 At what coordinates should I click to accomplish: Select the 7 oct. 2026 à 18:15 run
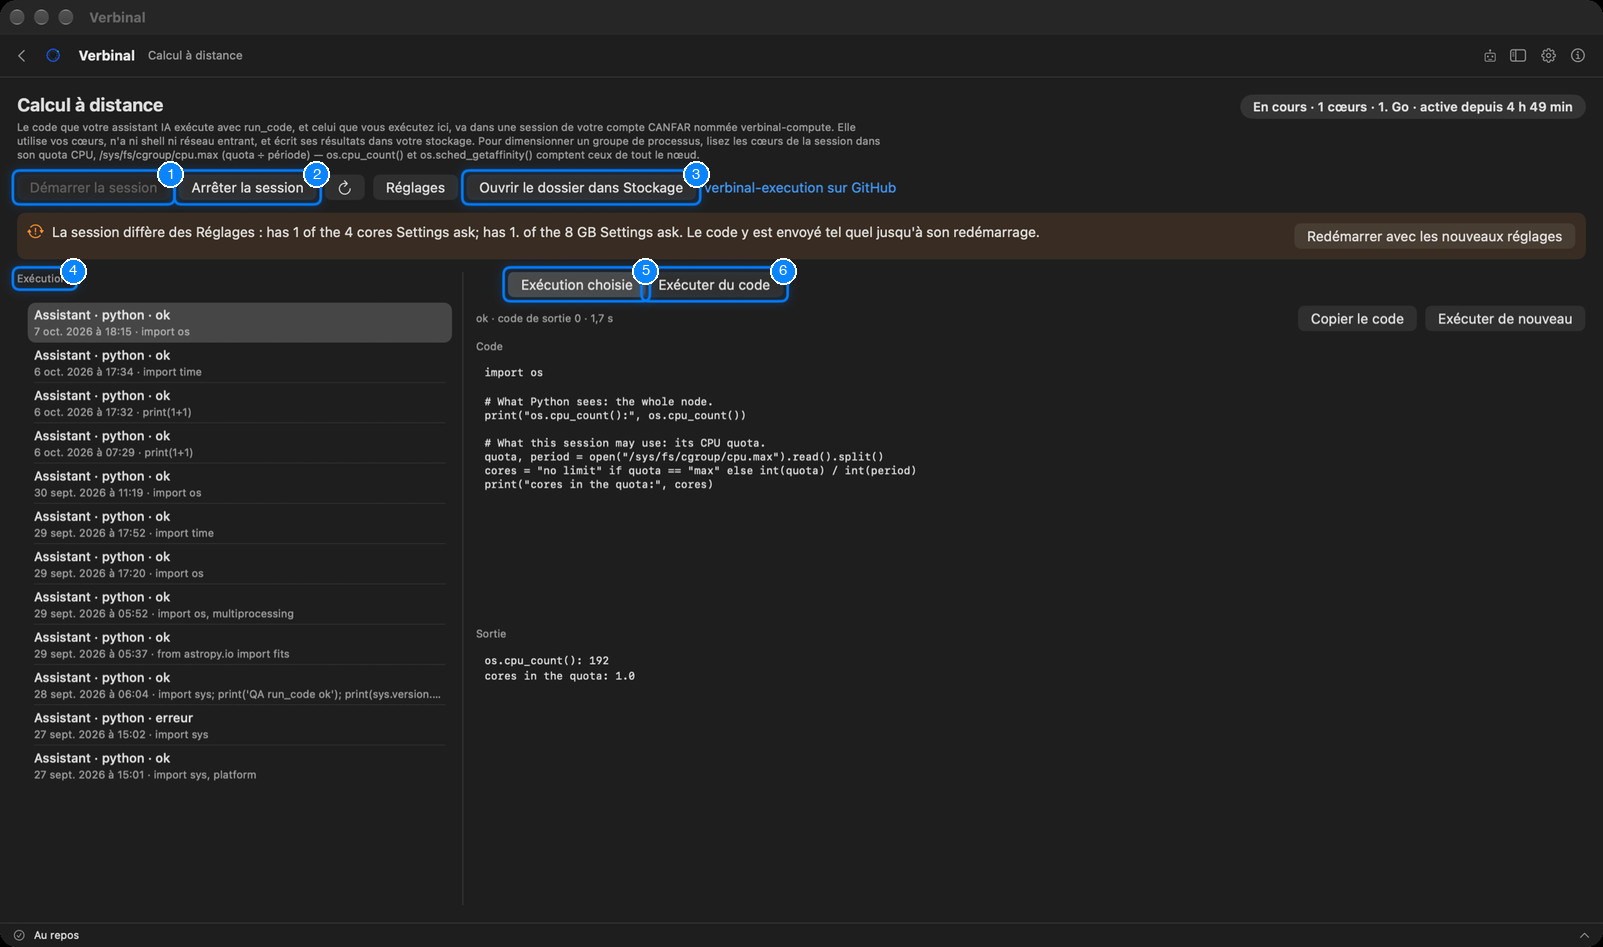coord(240,323)
